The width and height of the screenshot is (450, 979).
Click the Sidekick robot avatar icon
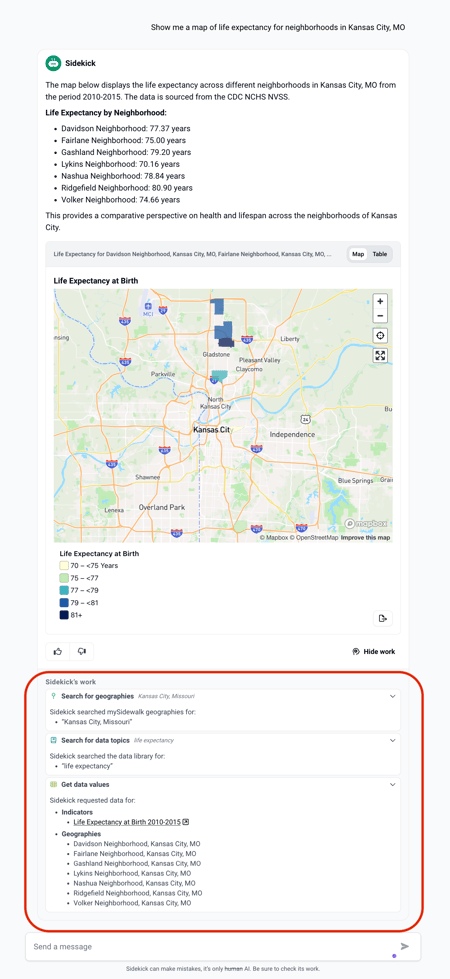tap(53, 63)
